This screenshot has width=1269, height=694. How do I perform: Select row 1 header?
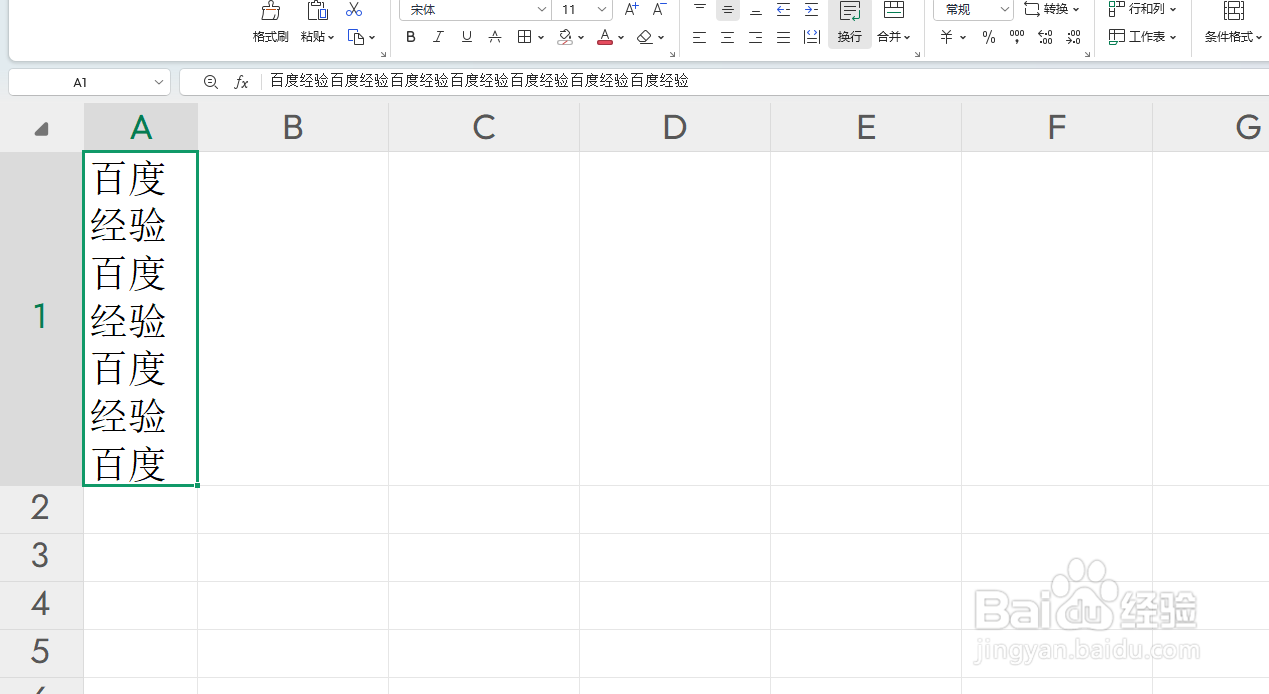click(x=41, y=318)
